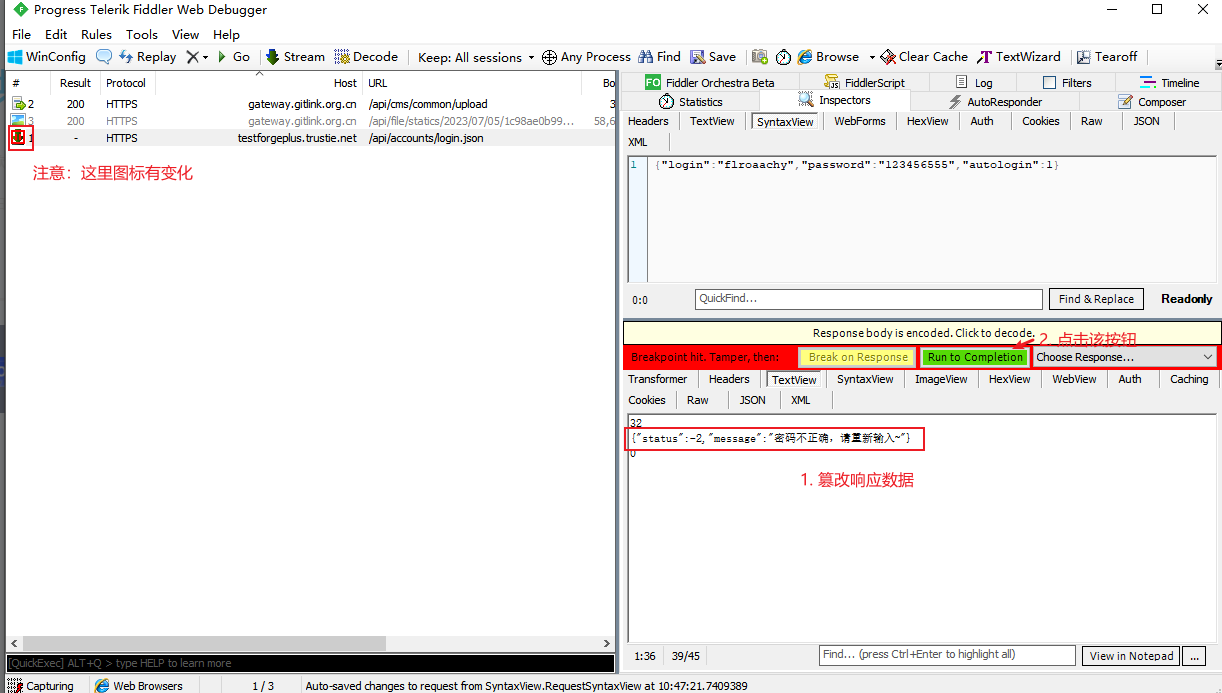The image size is (1222, 693).
Task: Click the QuickFind input field
Action: pos(867,298)
